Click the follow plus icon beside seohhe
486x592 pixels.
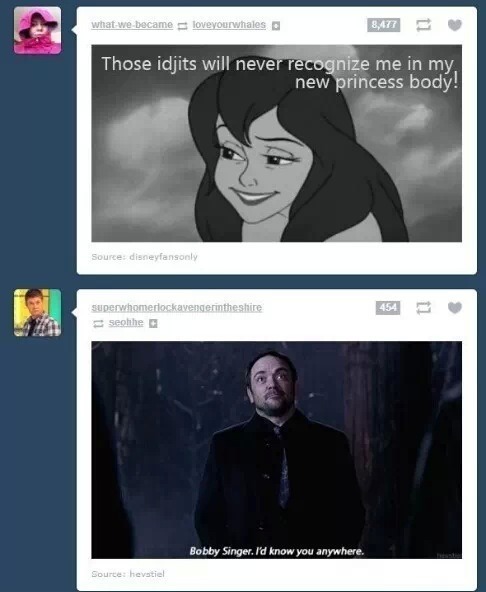coord(153,324)
